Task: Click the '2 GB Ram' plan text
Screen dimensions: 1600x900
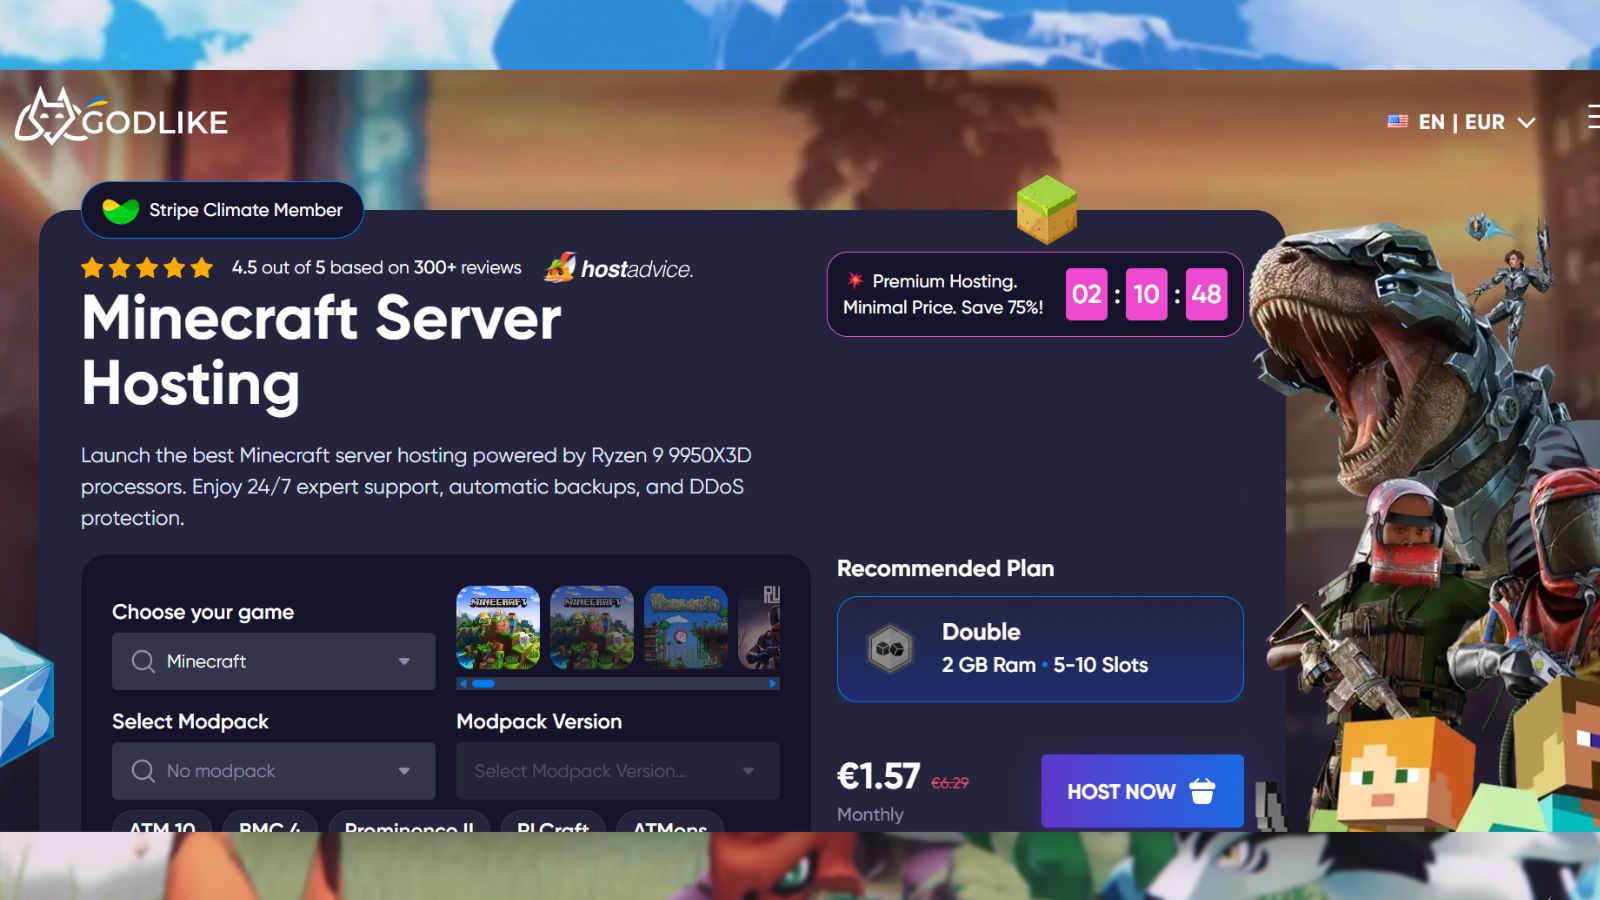Action: point(988,665)
